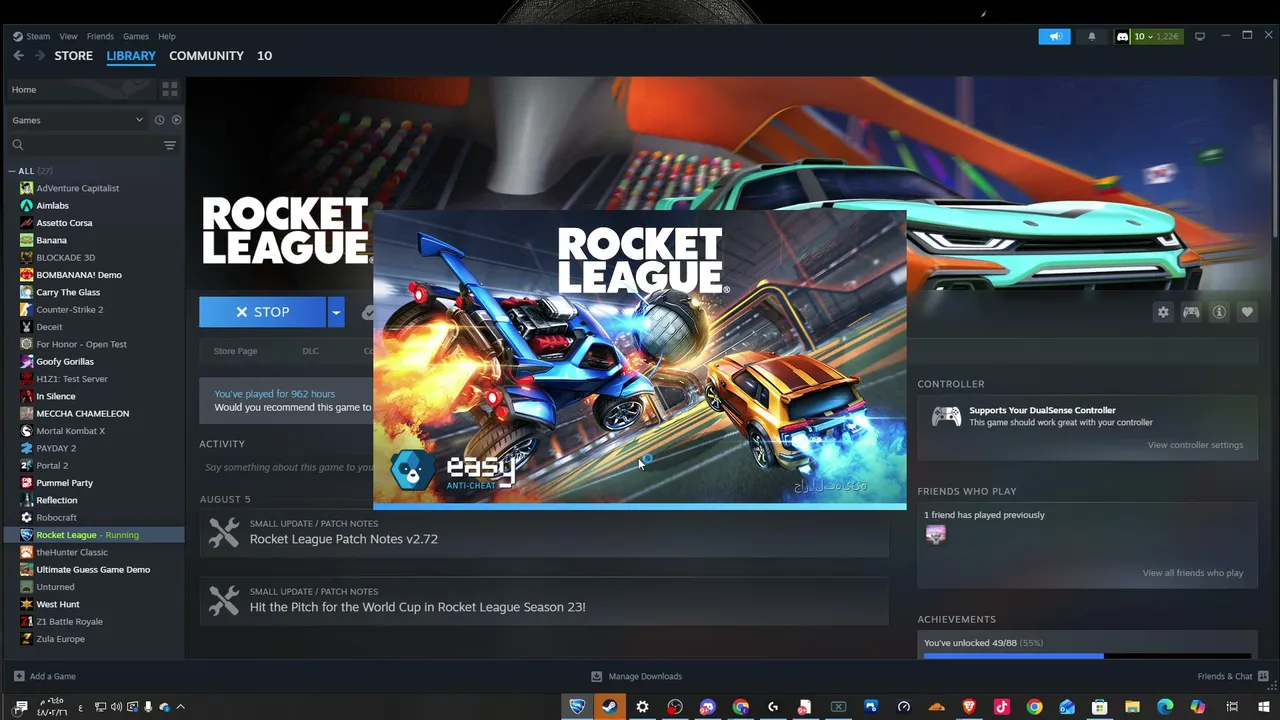Open Brave browser from the taskbar

pos(969,707)
